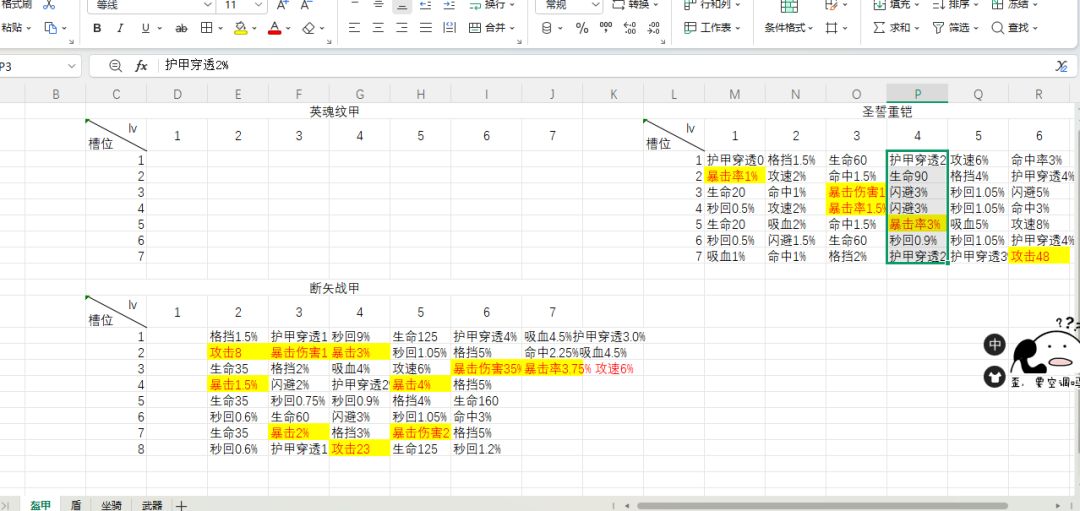The image size is (1080, 511).
Task: Toggle Italic formatting
Action: [x=121, y=28]
